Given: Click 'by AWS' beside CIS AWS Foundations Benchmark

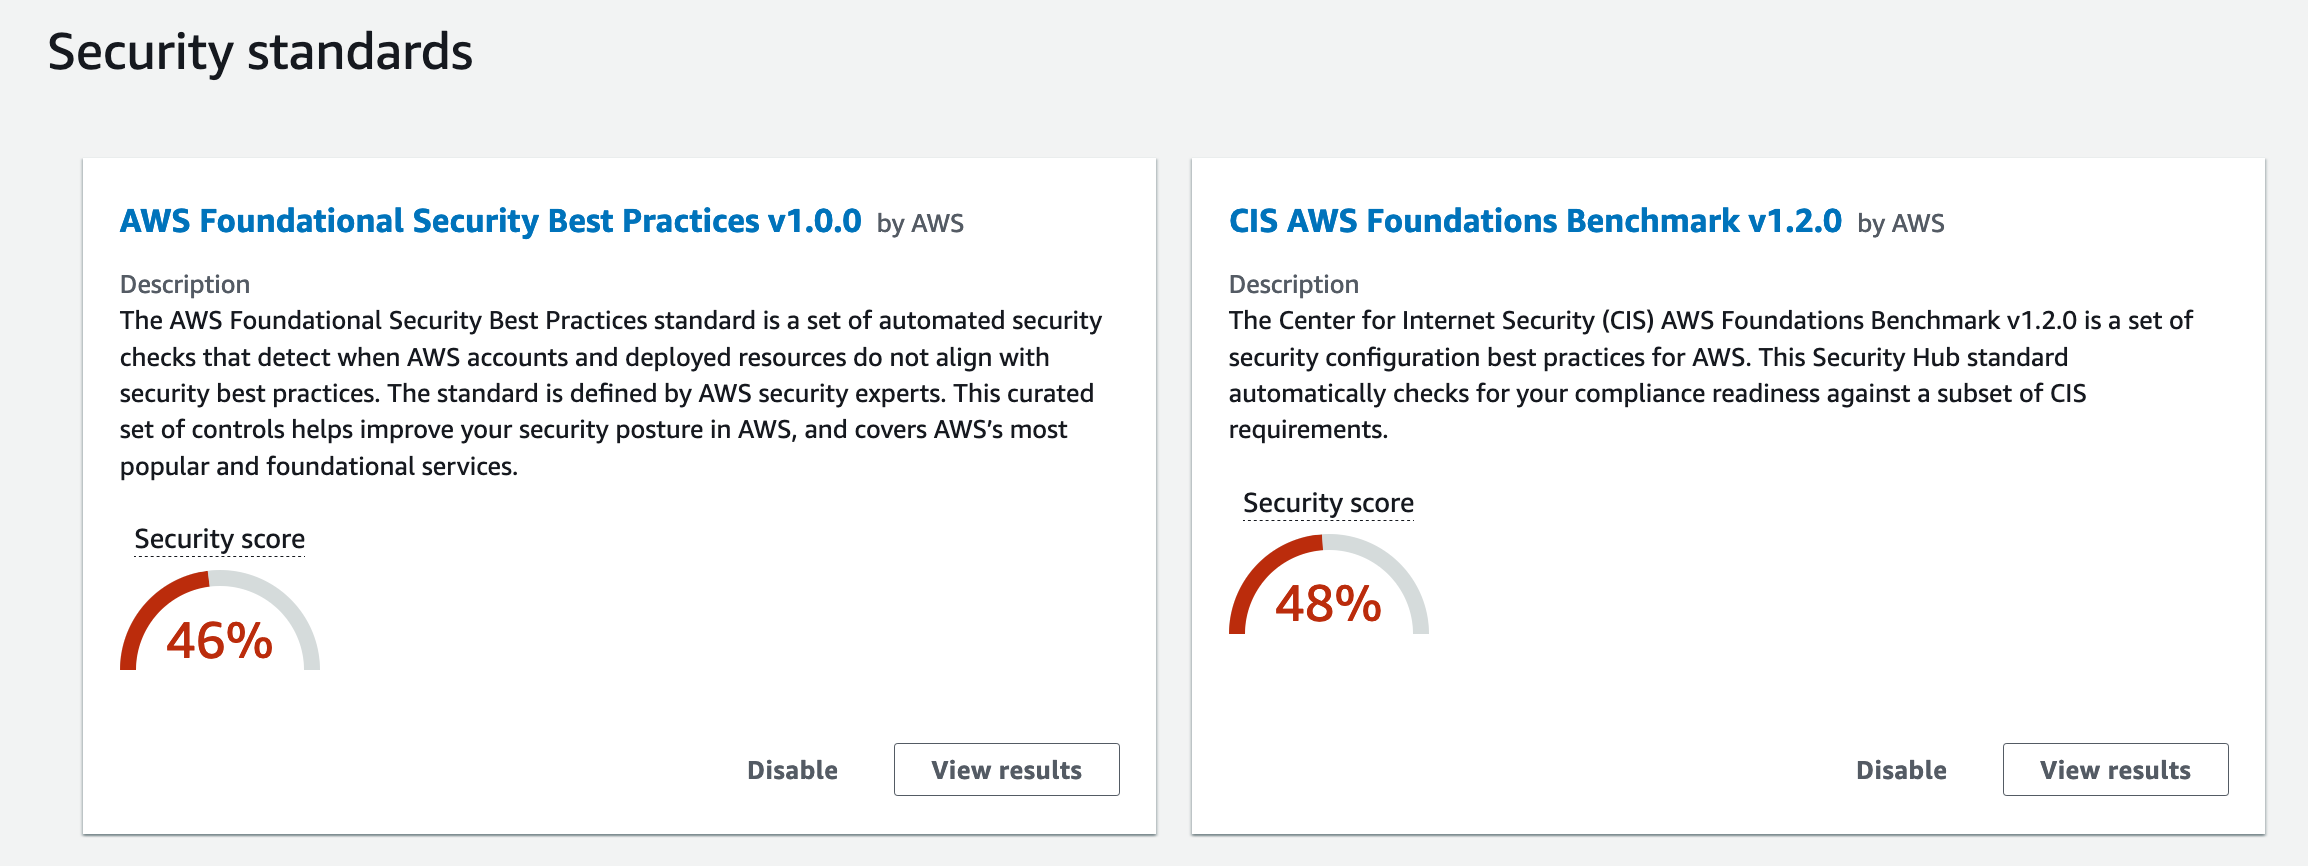Looking at the screenshot, I should click(1901, 223).
